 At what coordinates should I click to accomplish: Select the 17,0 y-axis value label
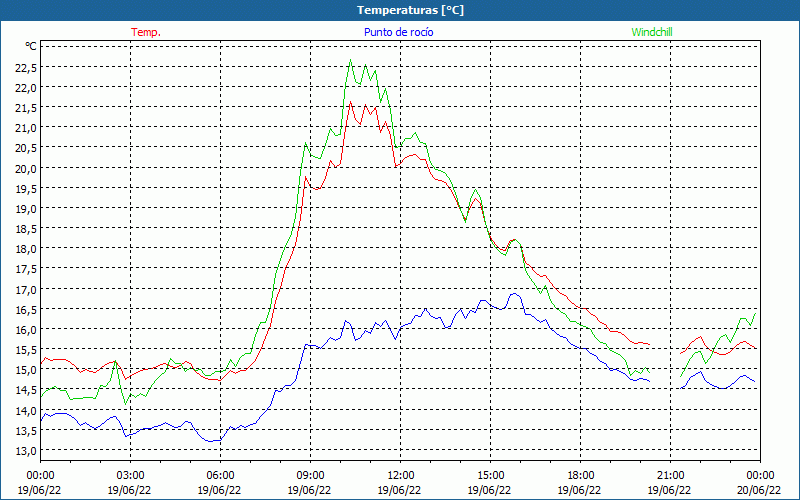pyautogui.click(x=26, y=289)
